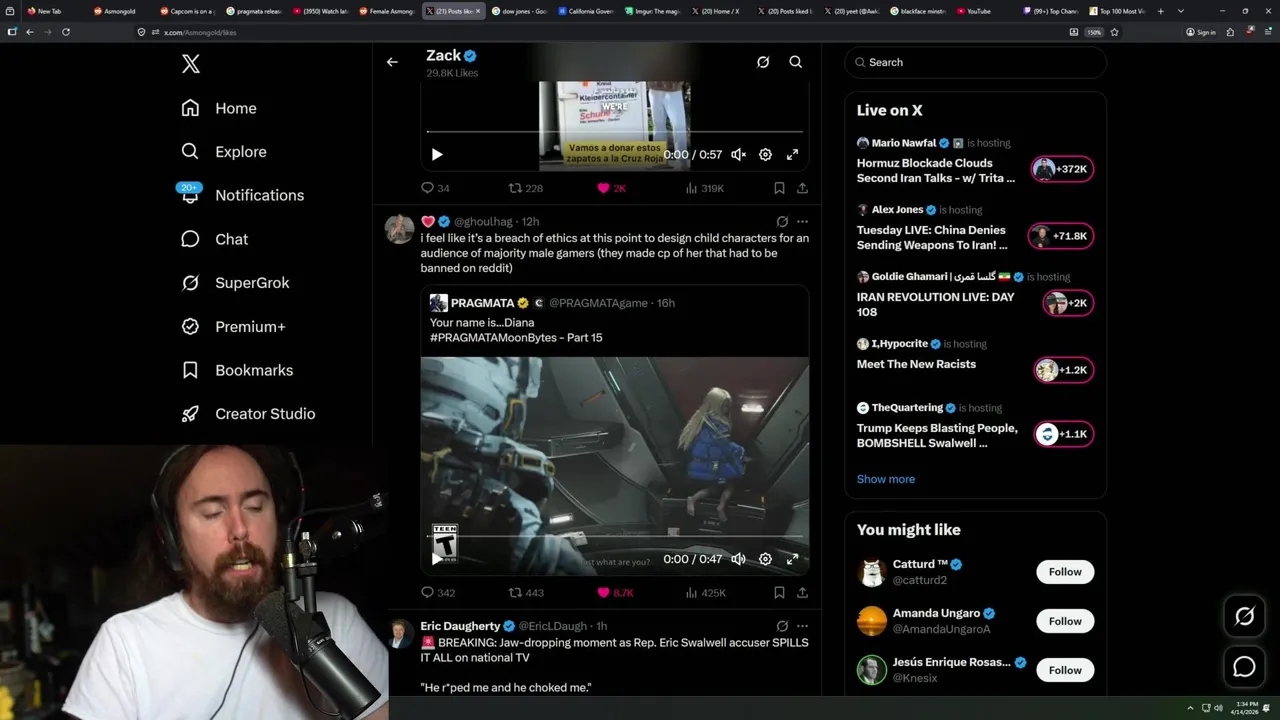Bookmark the post with 319K views
Image resolution: width=1280 pixels, height=720 pixels.
click(x=779, y=188)
